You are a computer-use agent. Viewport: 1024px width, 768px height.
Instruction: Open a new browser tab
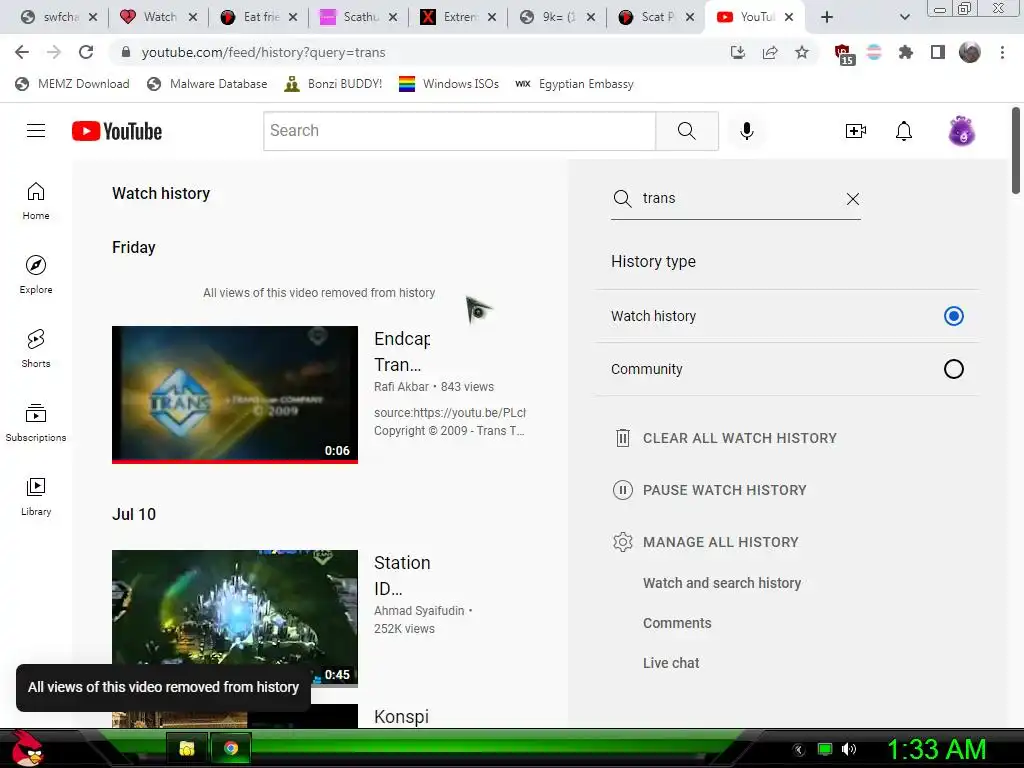(x=827, y=17)
